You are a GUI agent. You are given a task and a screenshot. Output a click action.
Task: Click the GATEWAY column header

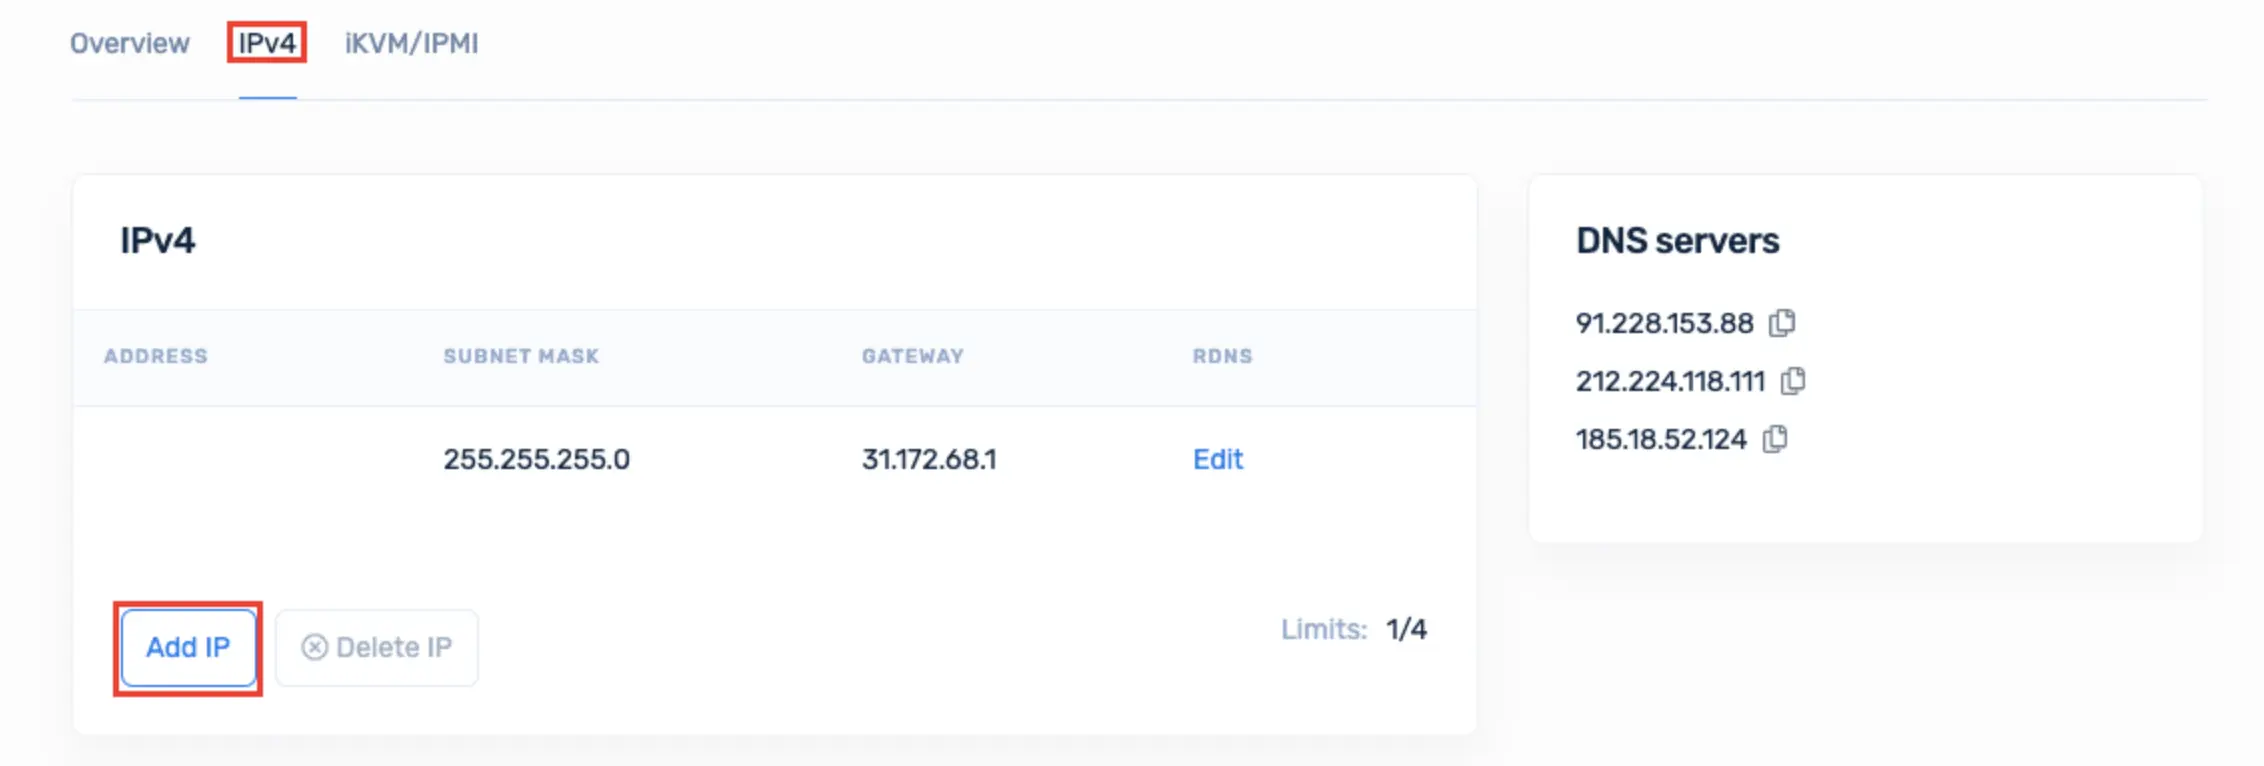tap(913, 356)
